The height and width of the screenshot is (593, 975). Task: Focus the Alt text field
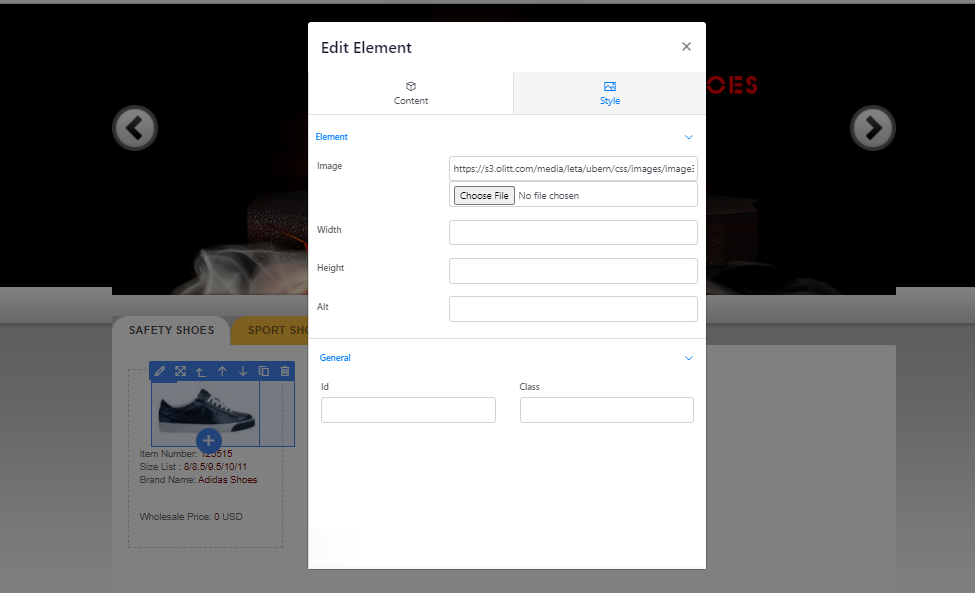pos(573,309)
